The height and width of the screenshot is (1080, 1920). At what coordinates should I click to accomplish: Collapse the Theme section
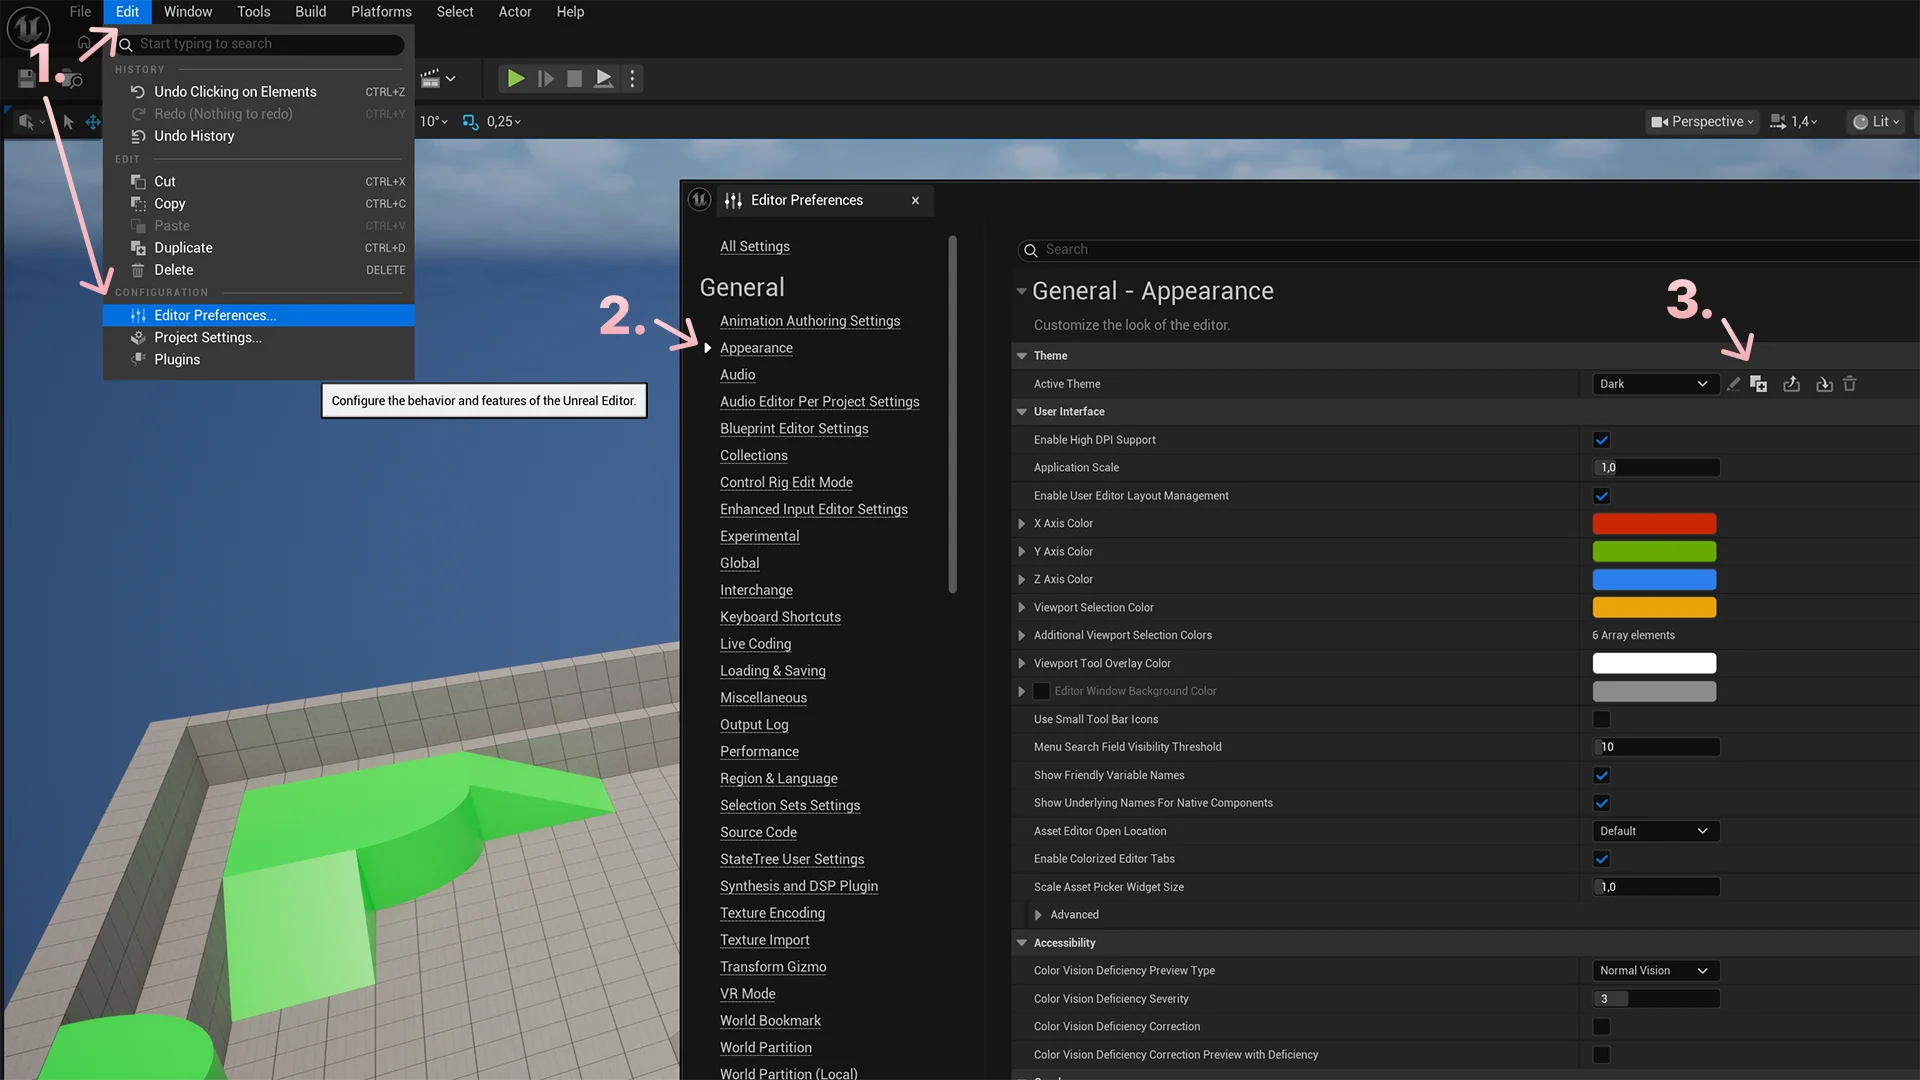tap(1022, 356)
